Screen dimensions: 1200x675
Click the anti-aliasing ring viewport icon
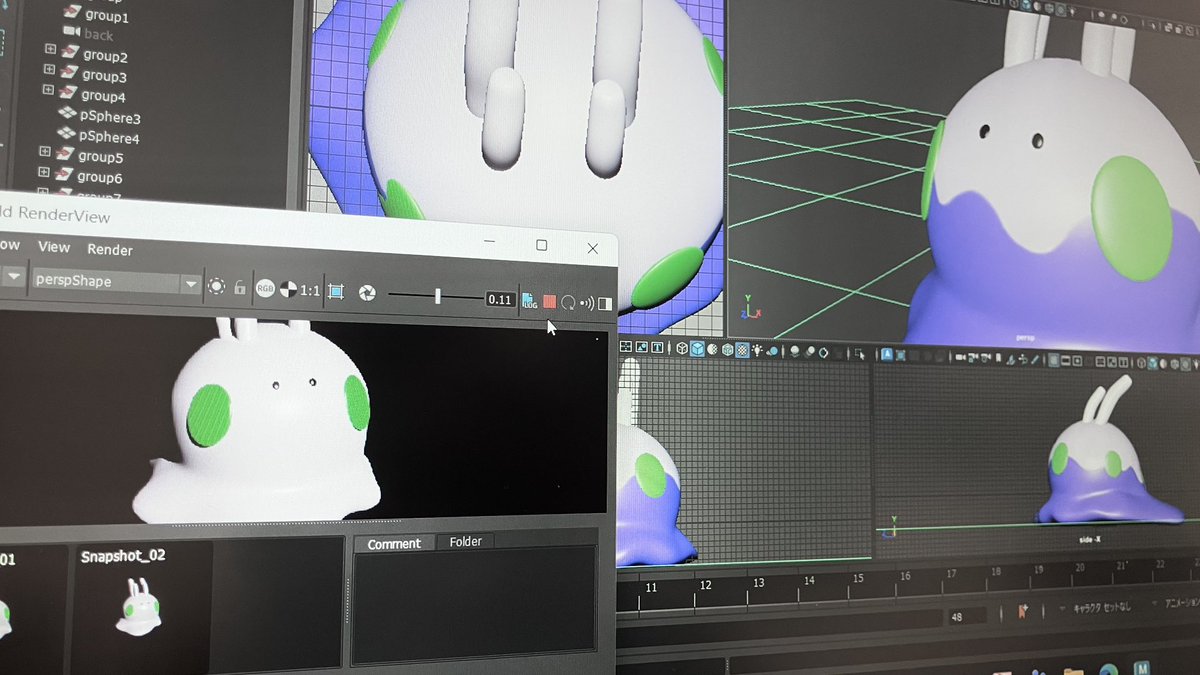pyautogui.click(x=824, y=352)
